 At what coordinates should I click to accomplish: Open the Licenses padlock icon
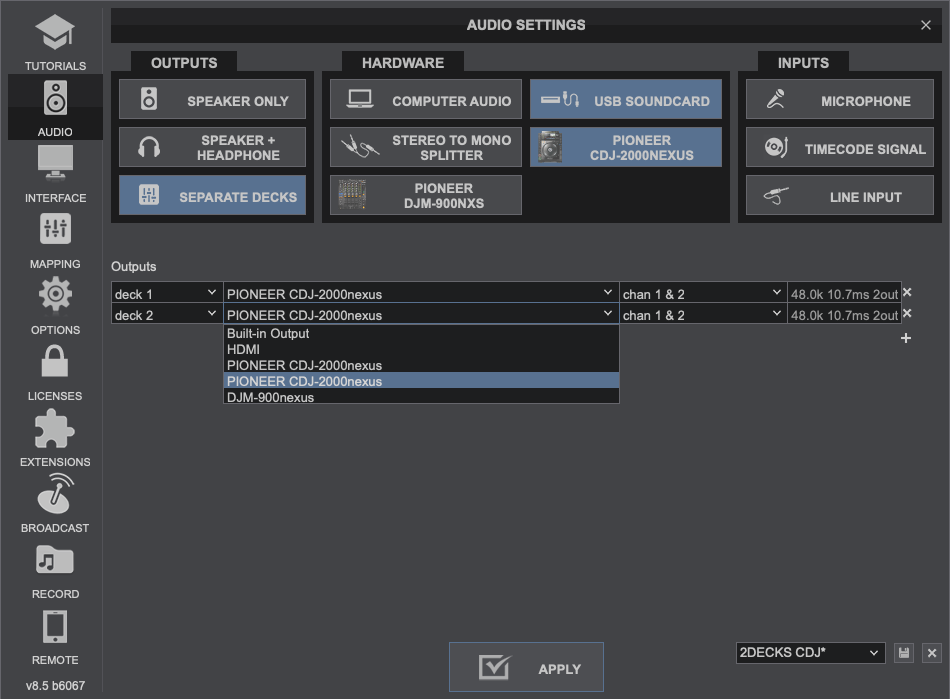[x=55, y=361]
